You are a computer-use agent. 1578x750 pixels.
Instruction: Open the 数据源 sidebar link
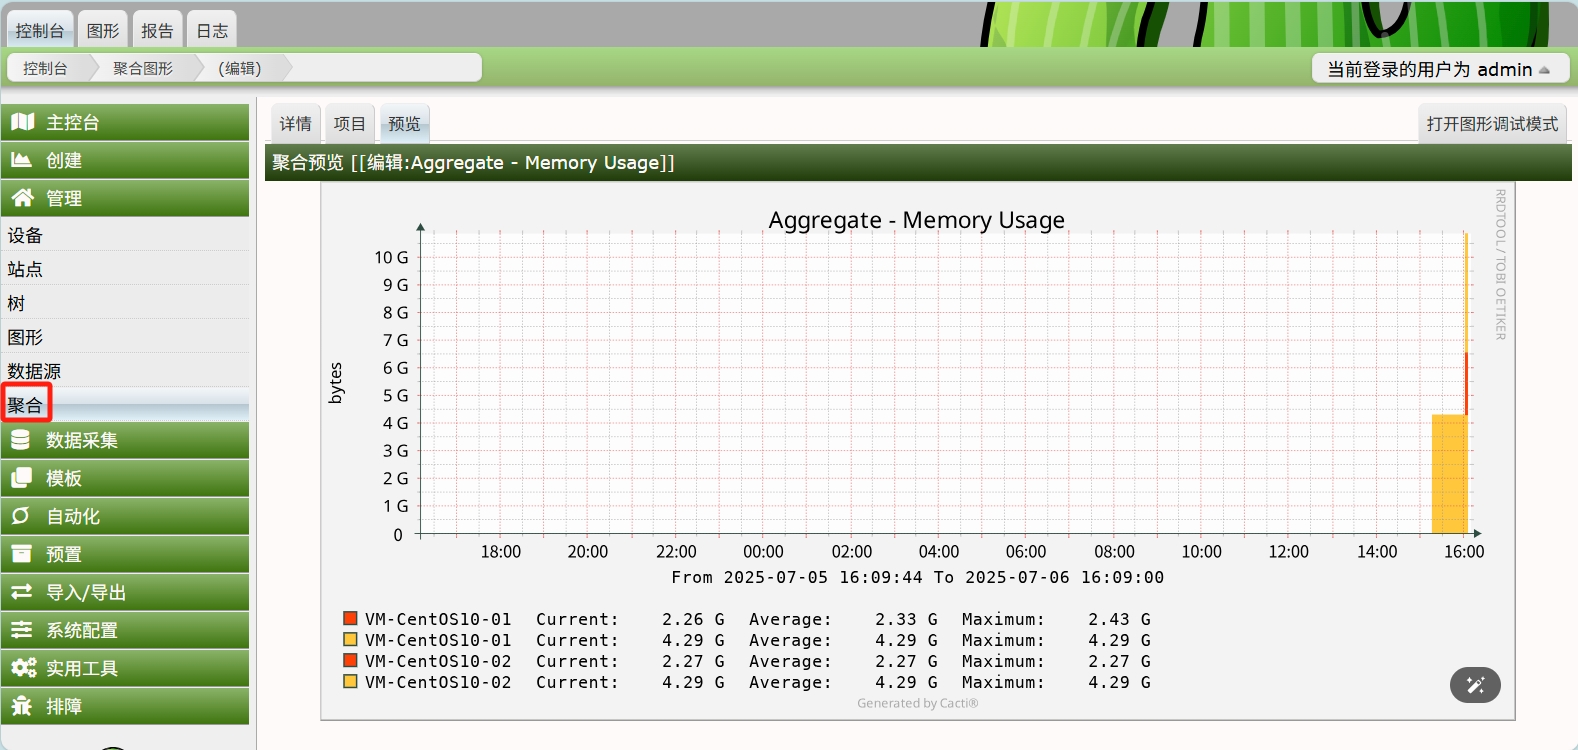(34, 371)
